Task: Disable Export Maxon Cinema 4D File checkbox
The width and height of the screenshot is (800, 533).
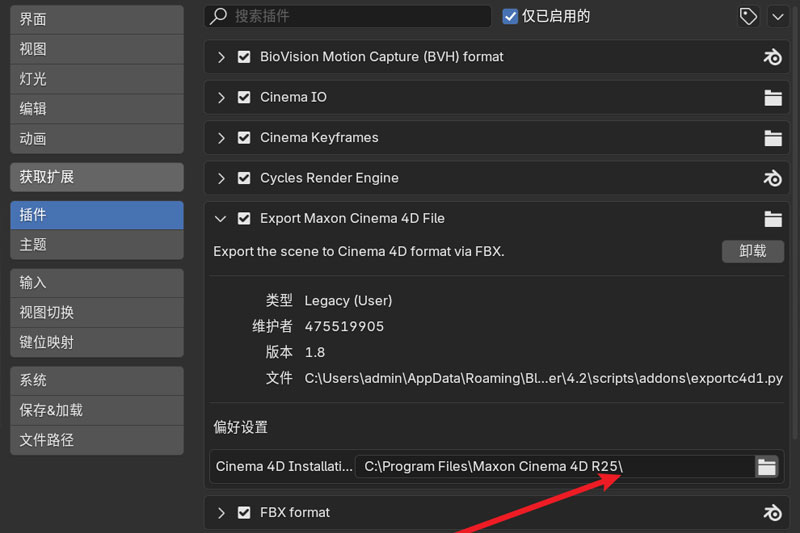Action: [244, 218]
